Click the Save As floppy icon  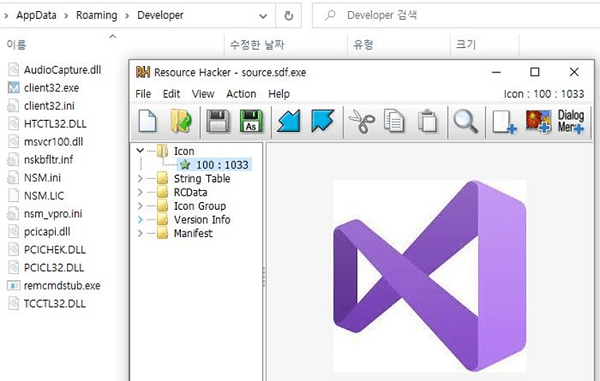[x=251, y=121]
